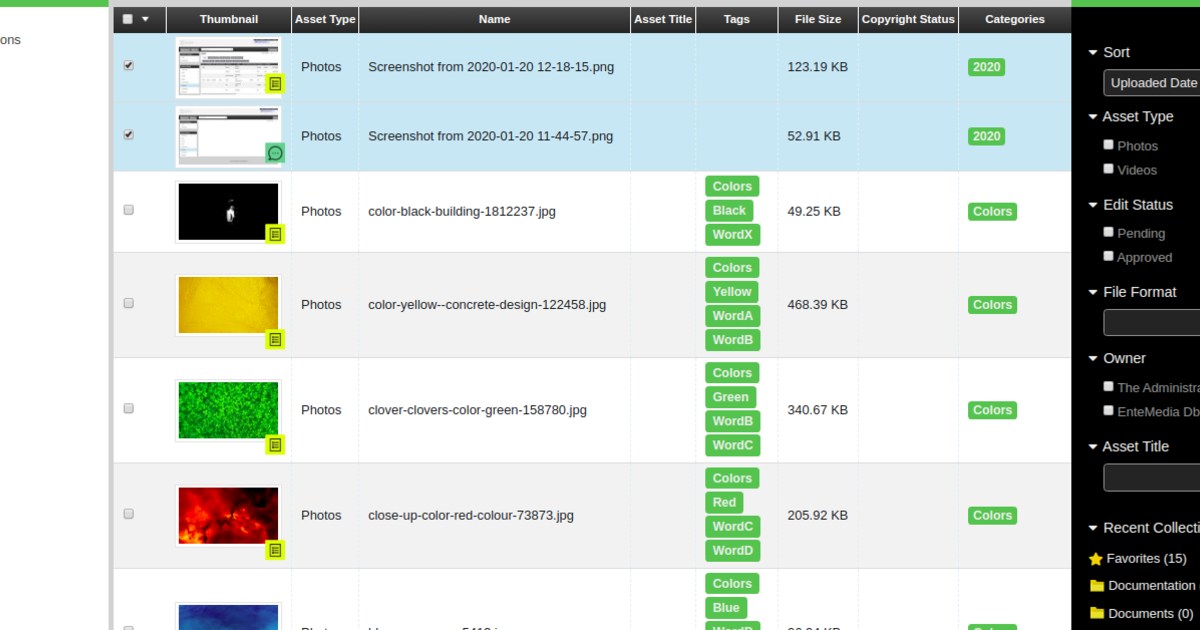
Task: Click the Yellow tag
Action: coord(732,292)
